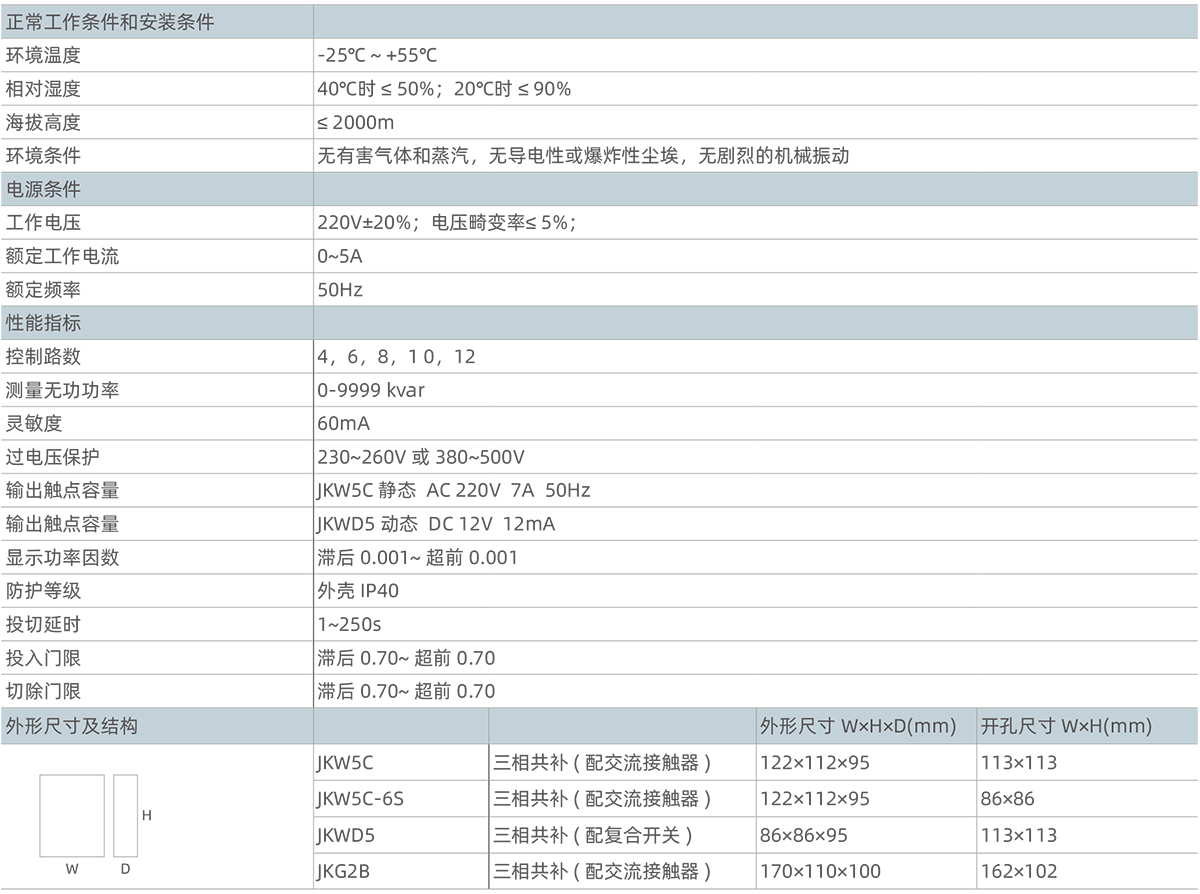Click last diamond bullet in 性能指标 section

coord(308,690)
